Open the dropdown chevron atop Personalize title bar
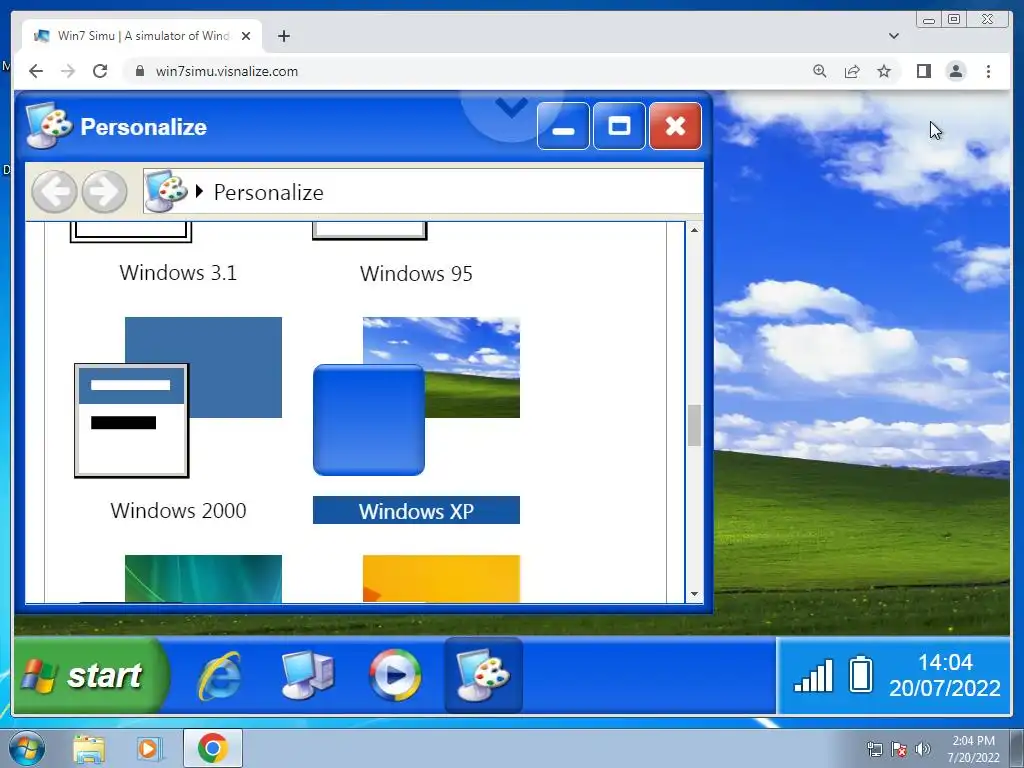Image resolution: width=1024 pixels, height=768 pixels. coord(511,106)
